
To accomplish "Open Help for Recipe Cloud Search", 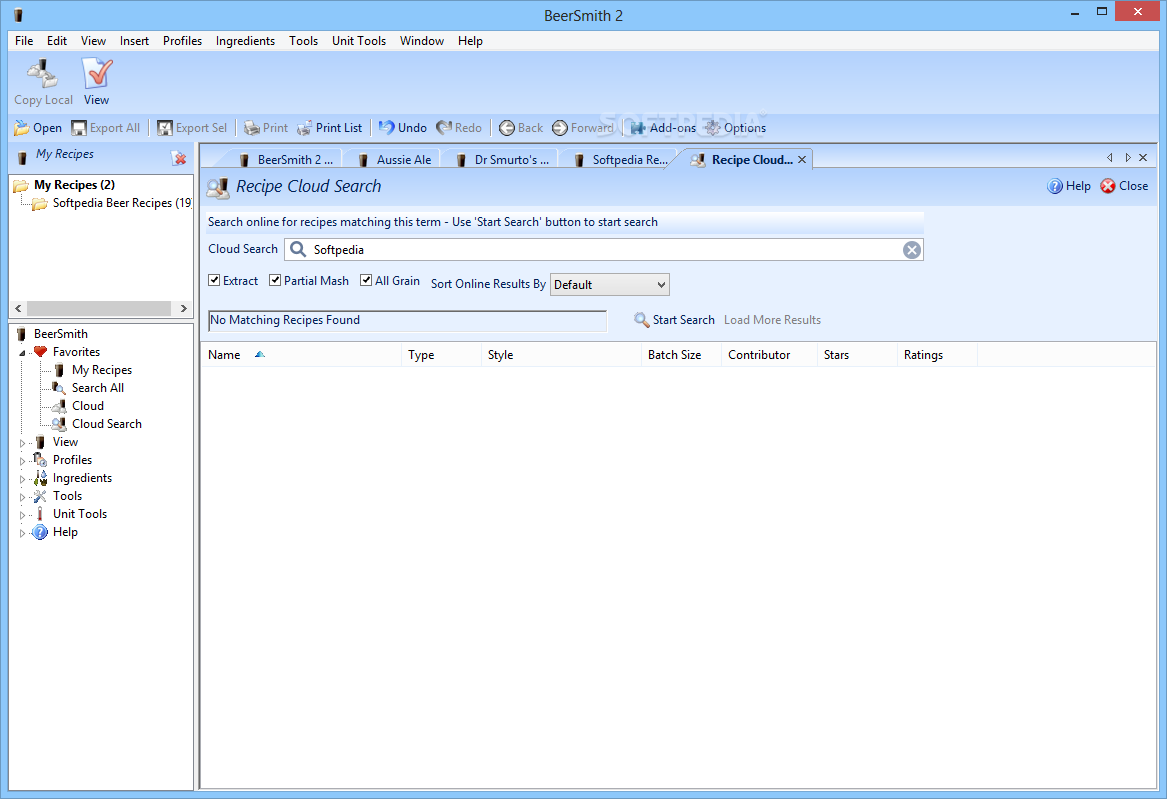I will [x=1069, y=186].
